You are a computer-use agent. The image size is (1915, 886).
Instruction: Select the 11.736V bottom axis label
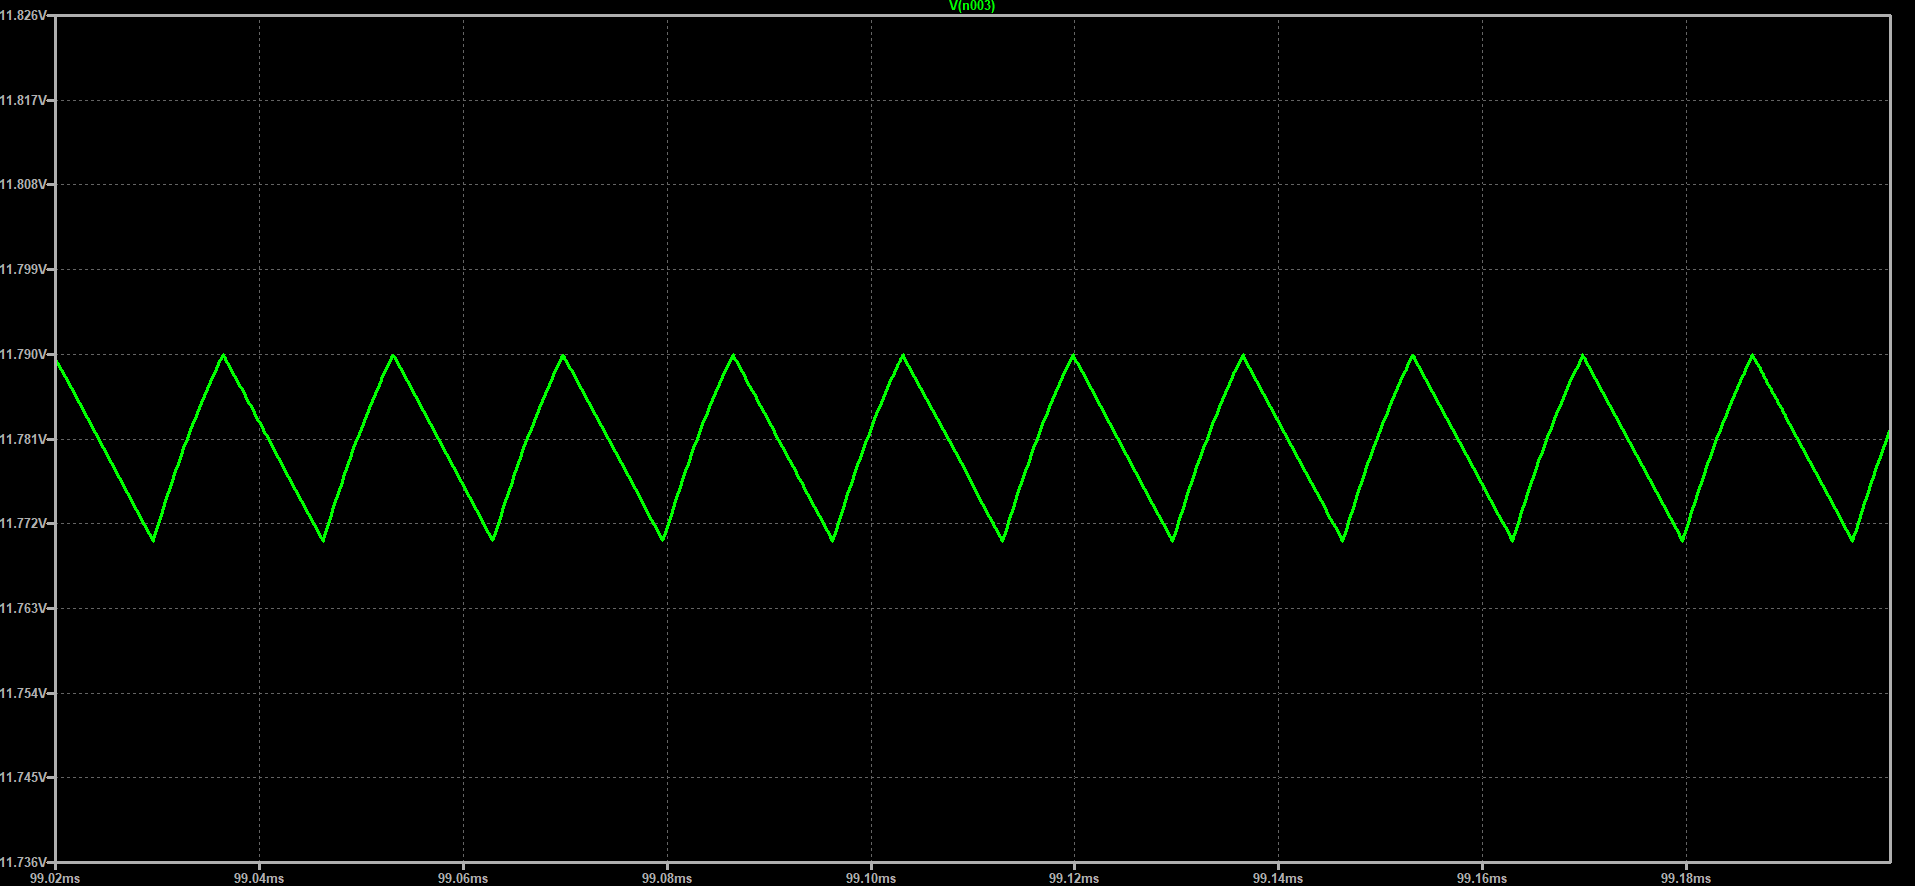(23, 862)
